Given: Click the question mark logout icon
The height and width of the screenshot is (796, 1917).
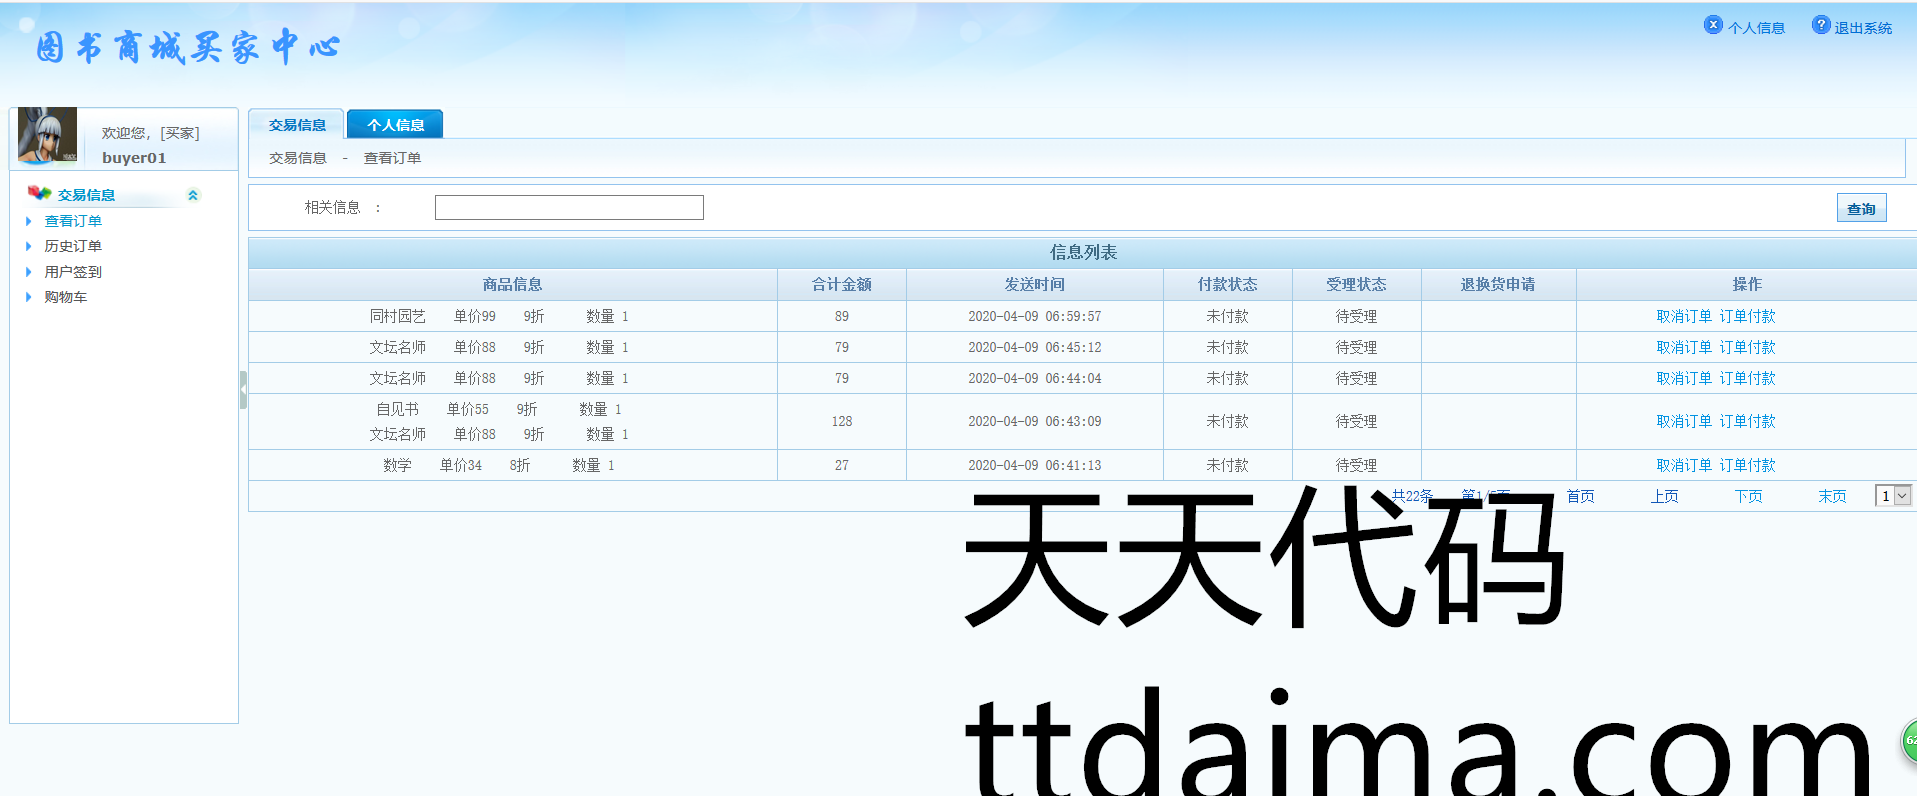Looking at the screenshot, I should (x=1821, y=26).
